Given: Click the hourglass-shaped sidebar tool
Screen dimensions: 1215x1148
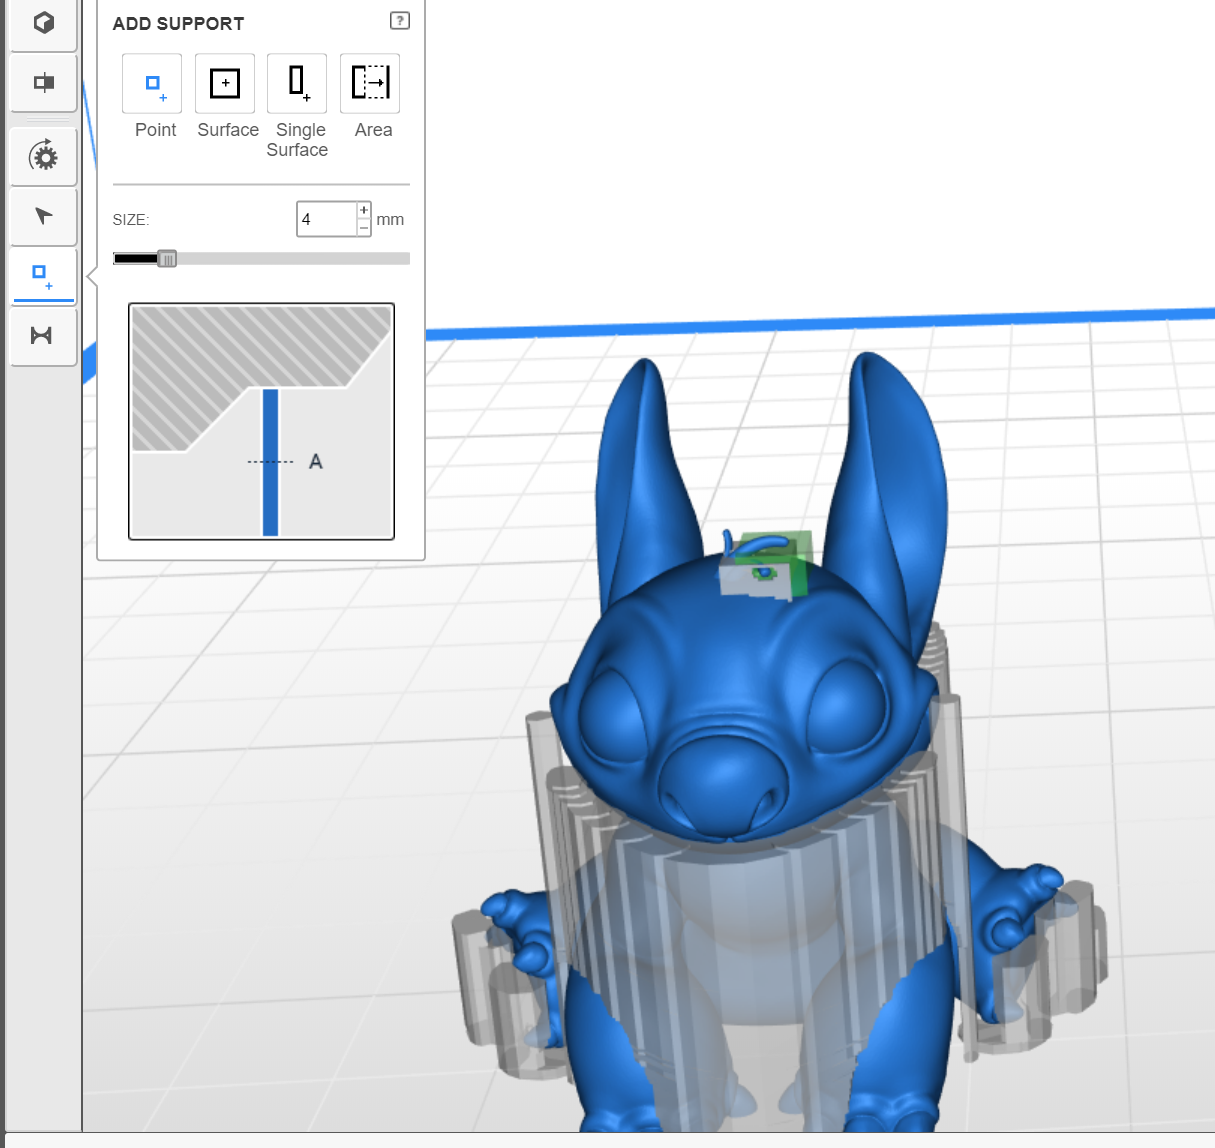Looking at the screenshot, I should pyautogui.click(x=42, y=336).
